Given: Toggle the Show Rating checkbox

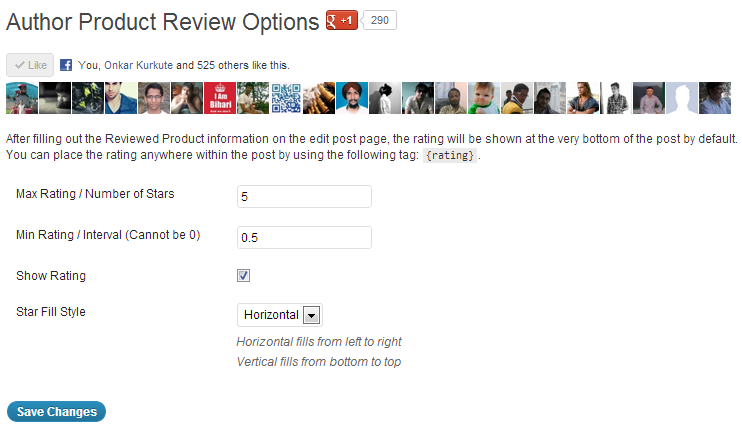Looking at the screenshot, I should pyautogui.click(x=243, y=275).
